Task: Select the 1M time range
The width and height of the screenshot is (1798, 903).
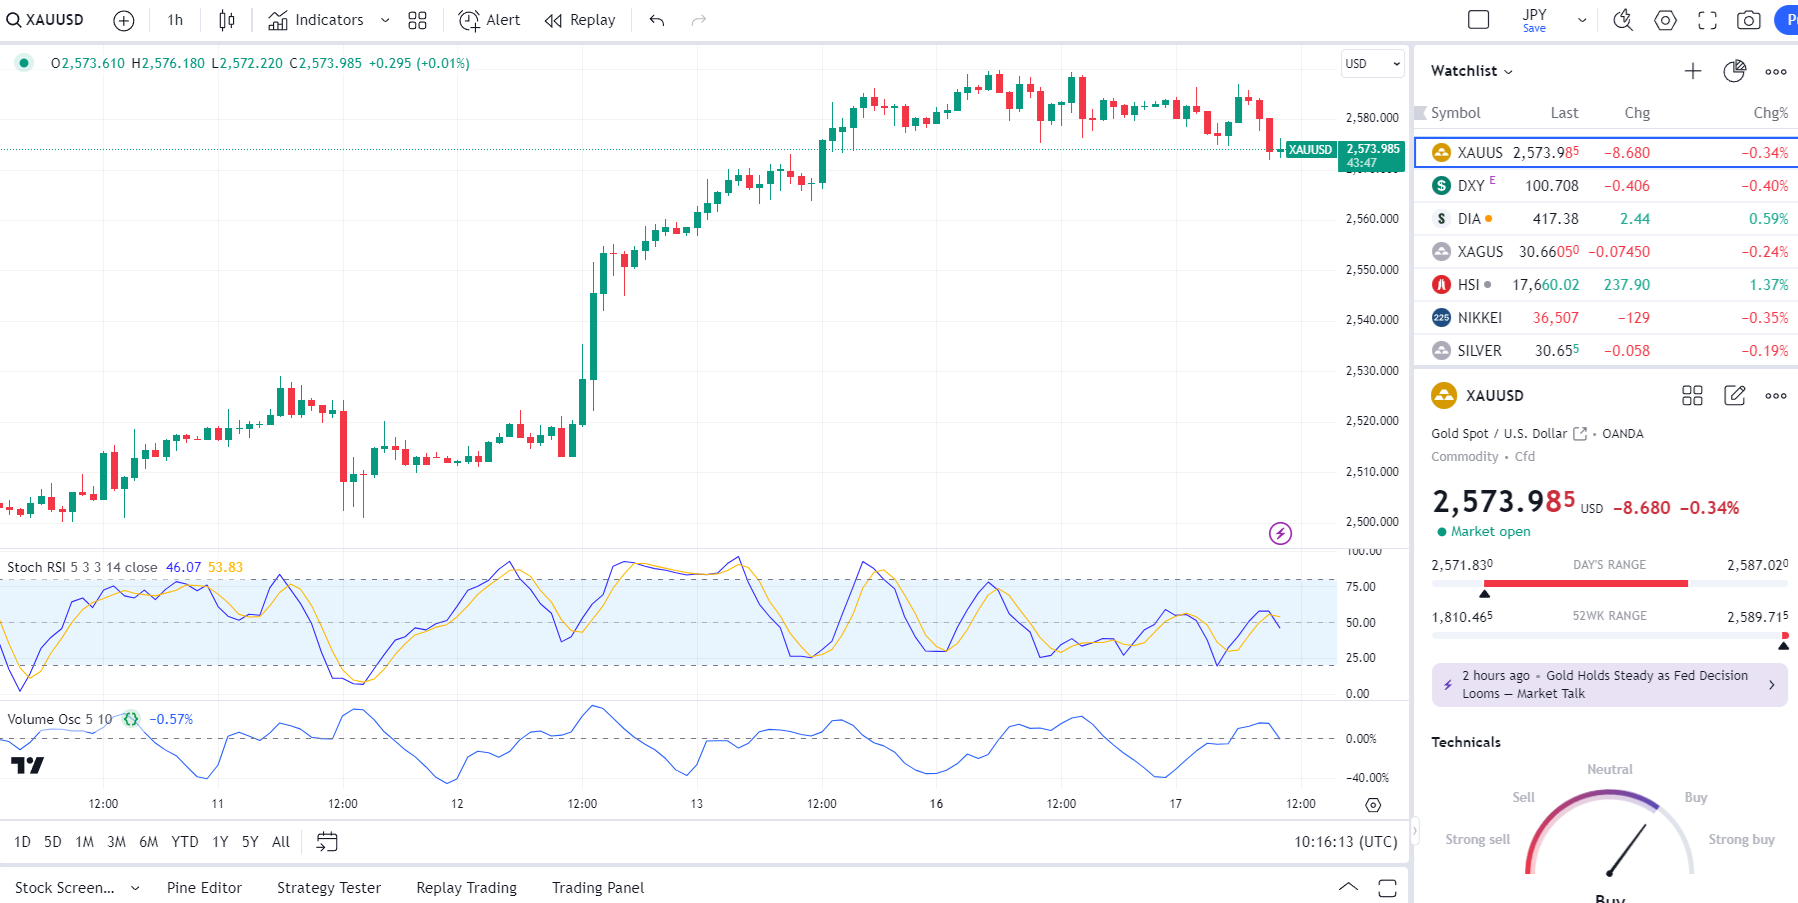Action: (x=84, y=842)
